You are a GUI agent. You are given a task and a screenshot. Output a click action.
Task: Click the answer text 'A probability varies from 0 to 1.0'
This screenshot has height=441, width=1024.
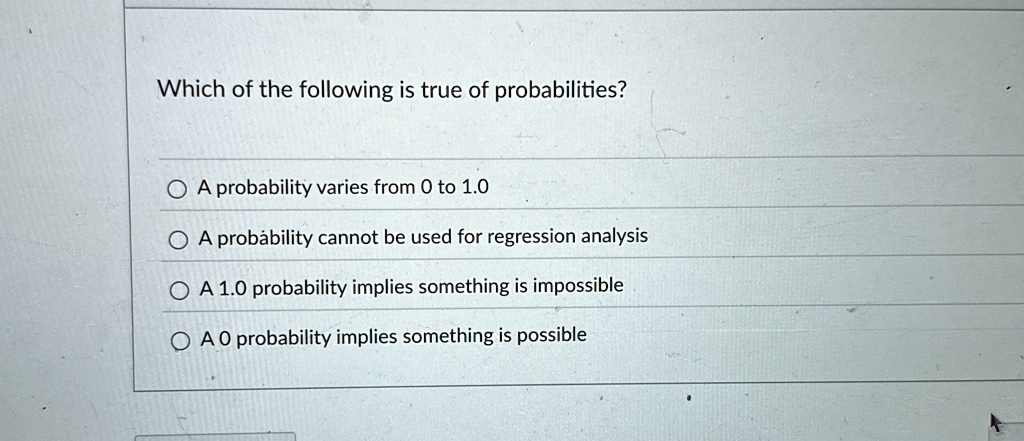coord(344,188)
